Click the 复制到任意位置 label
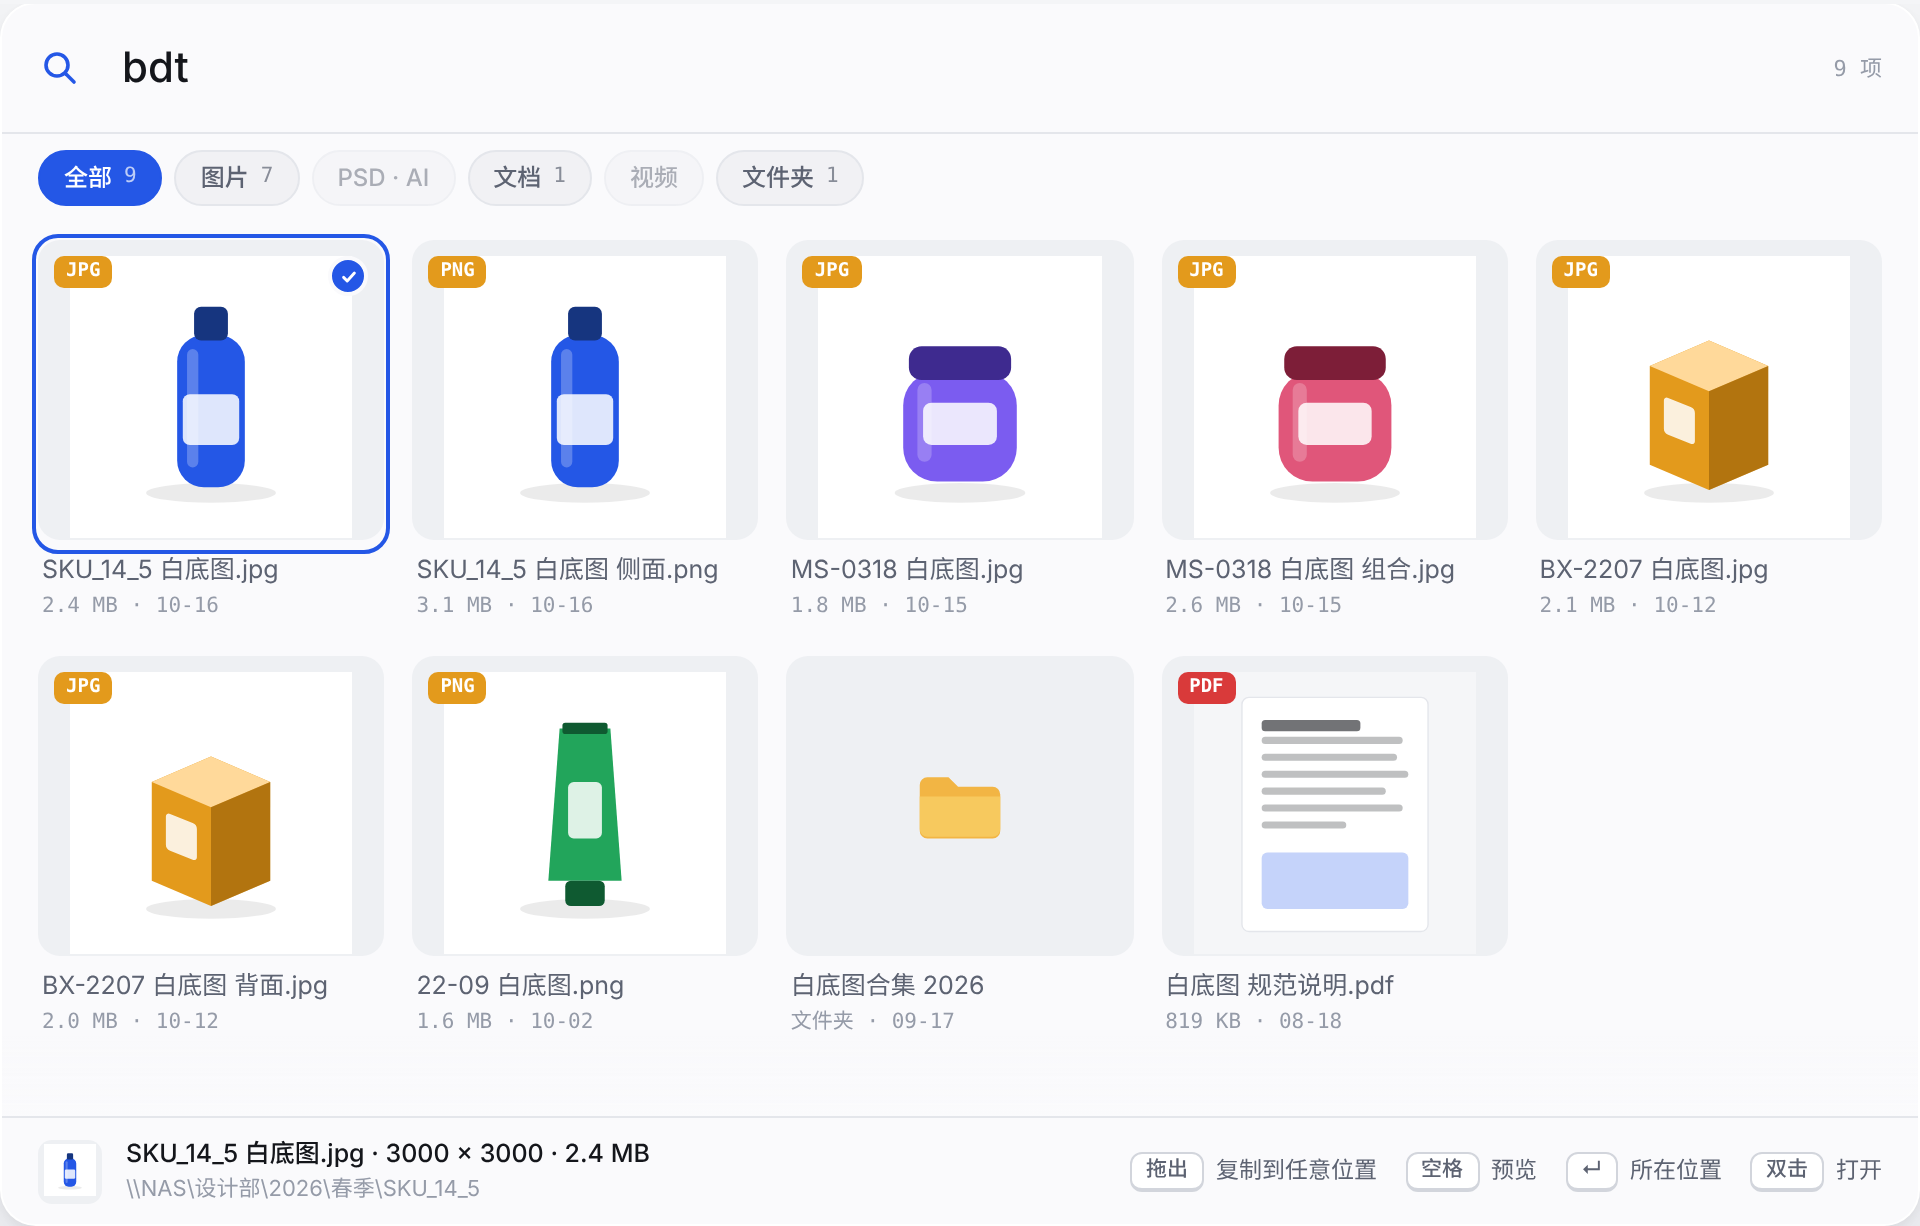The width and height of the screenshot is (1920, 1226). pos(1296,1170)
